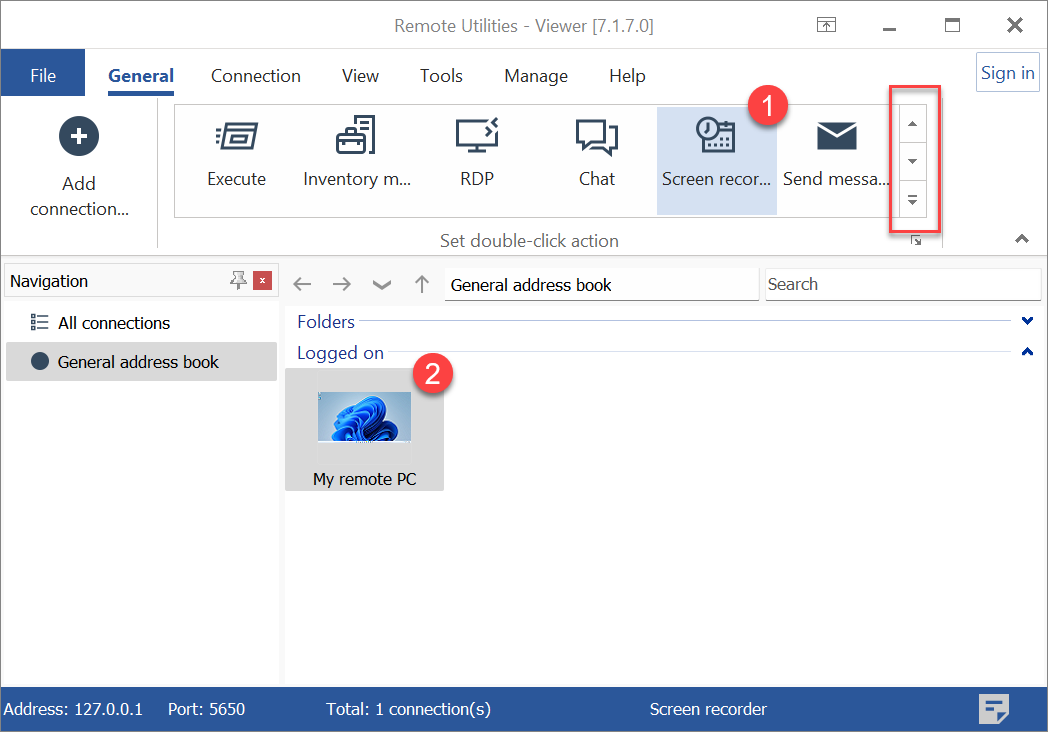The height and width of the screenshot is (732, 1048).
Task: Pin the Navigation panel
Action: (x=238, y=281)
